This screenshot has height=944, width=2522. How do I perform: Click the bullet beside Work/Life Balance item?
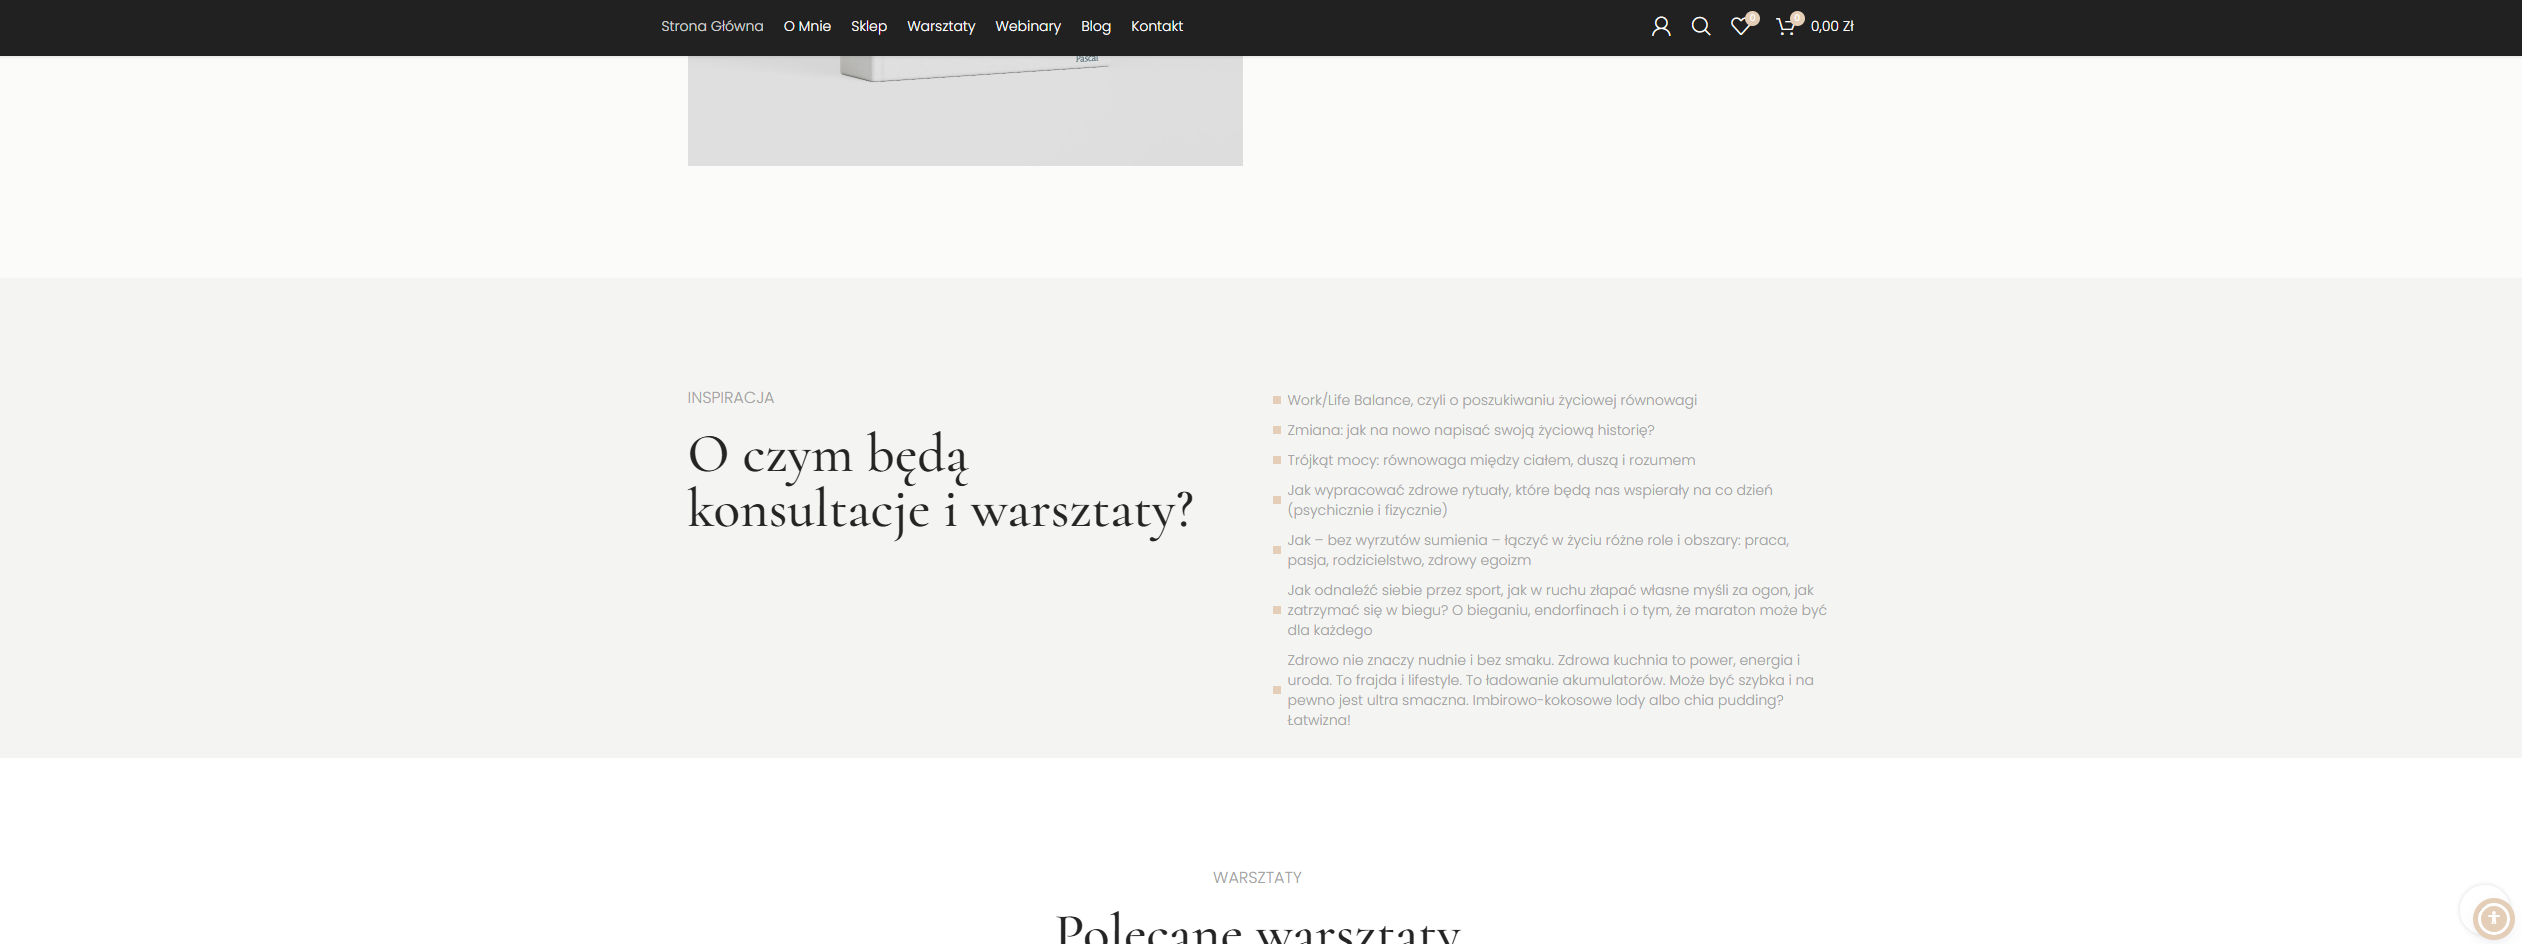(x=1277, y=400)
